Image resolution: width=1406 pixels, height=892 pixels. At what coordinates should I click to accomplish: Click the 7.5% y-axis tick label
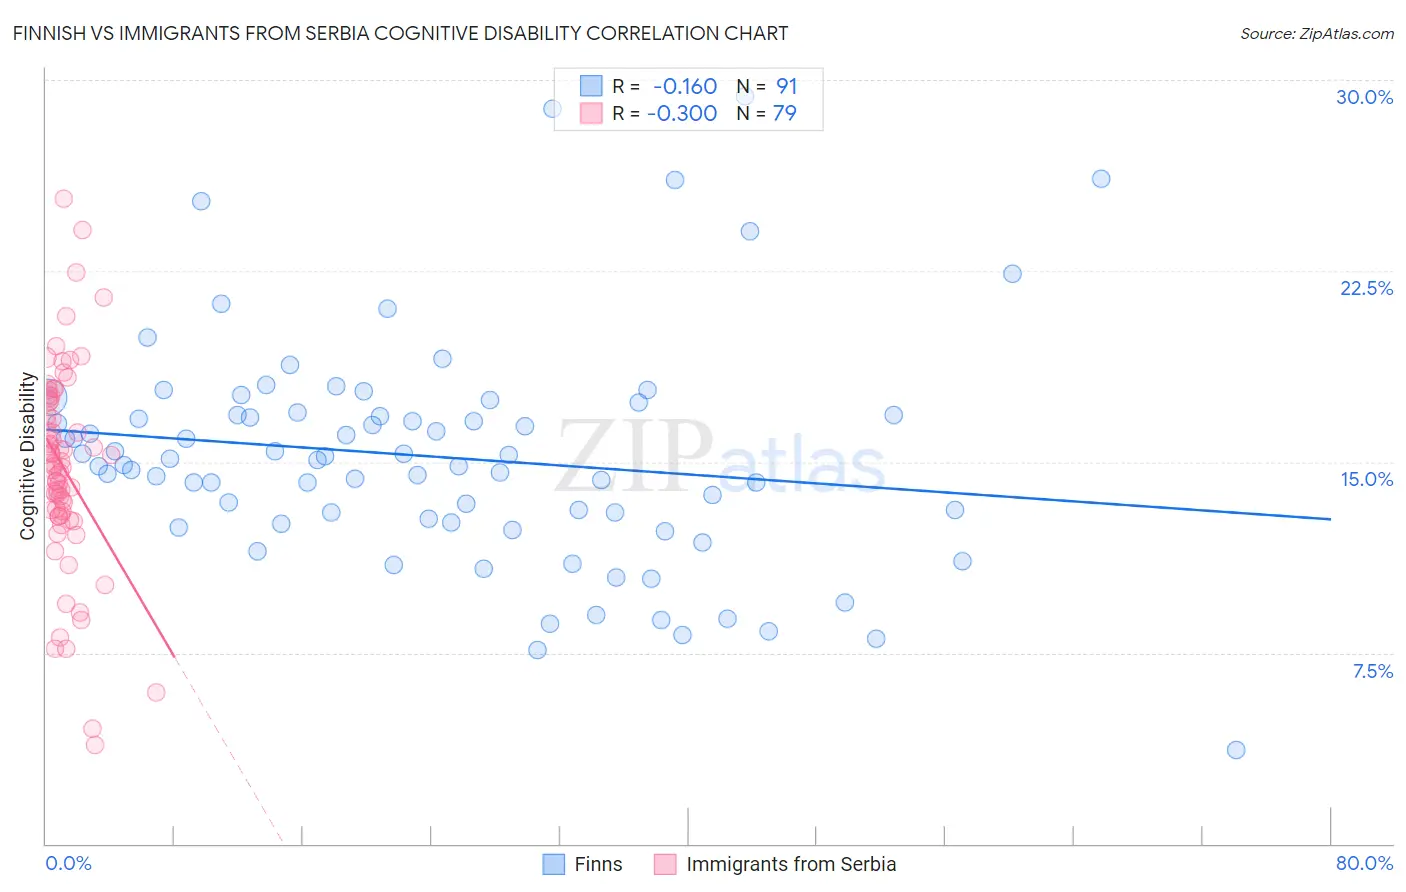pos(1372,671)
